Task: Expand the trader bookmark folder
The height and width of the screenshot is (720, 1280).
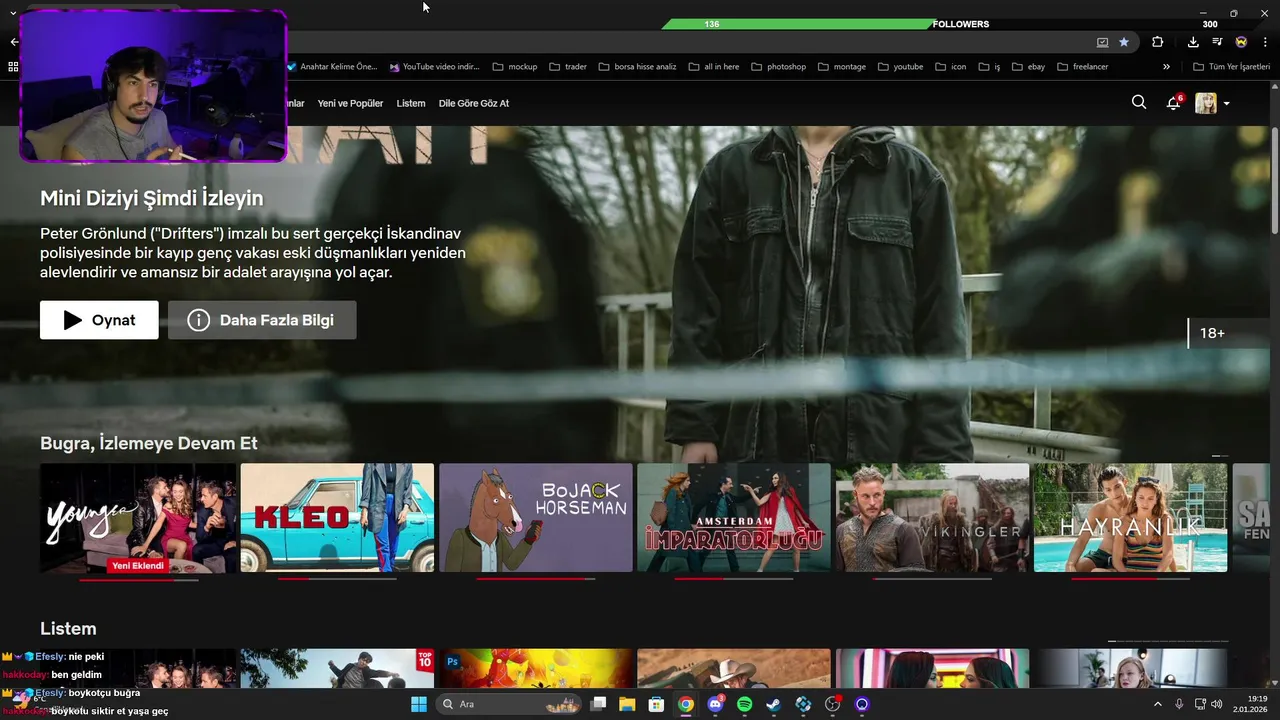Action: (567, 67)
